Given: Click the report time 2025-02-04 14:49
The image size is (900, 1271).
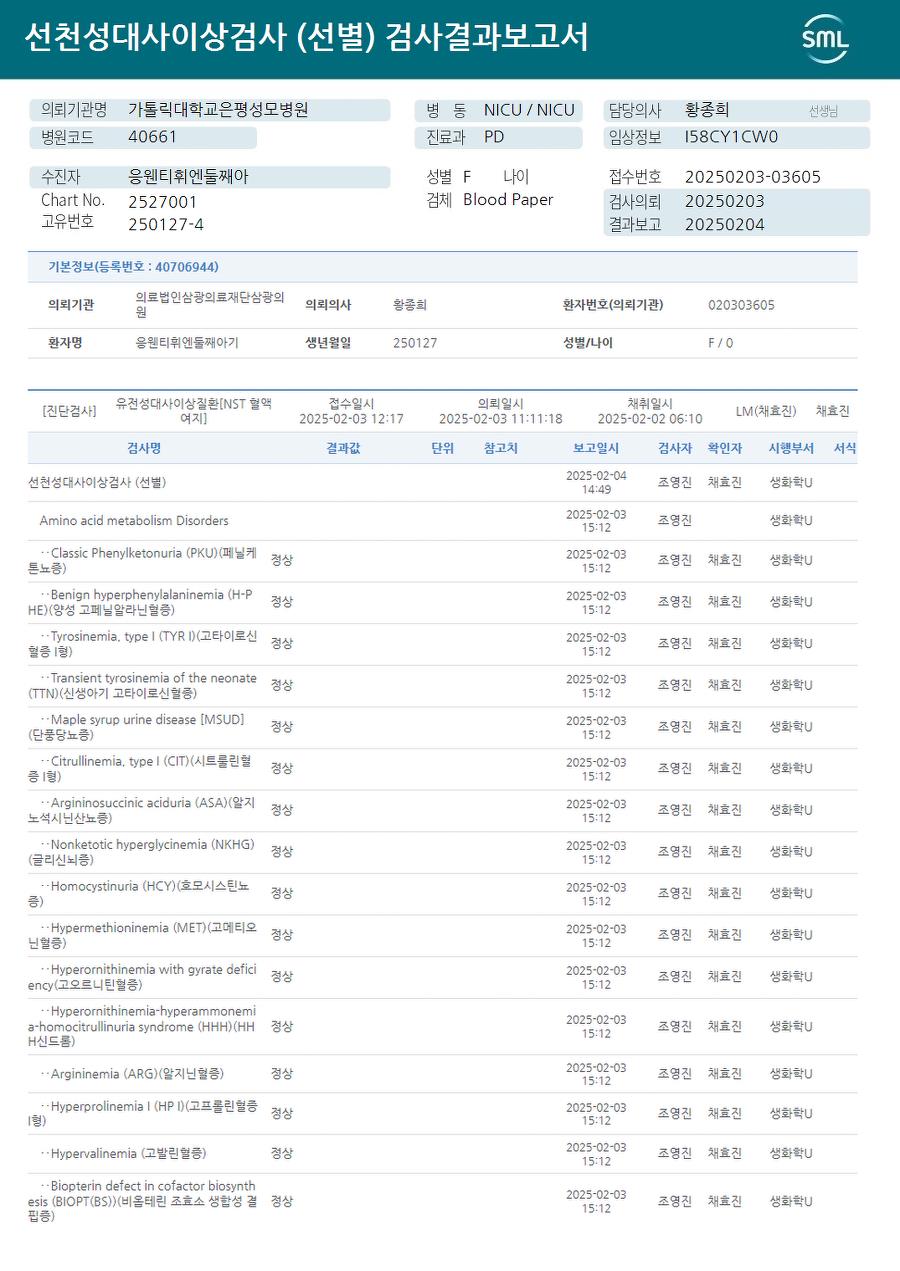Looking at the screenshot, I should click(596, 482).
